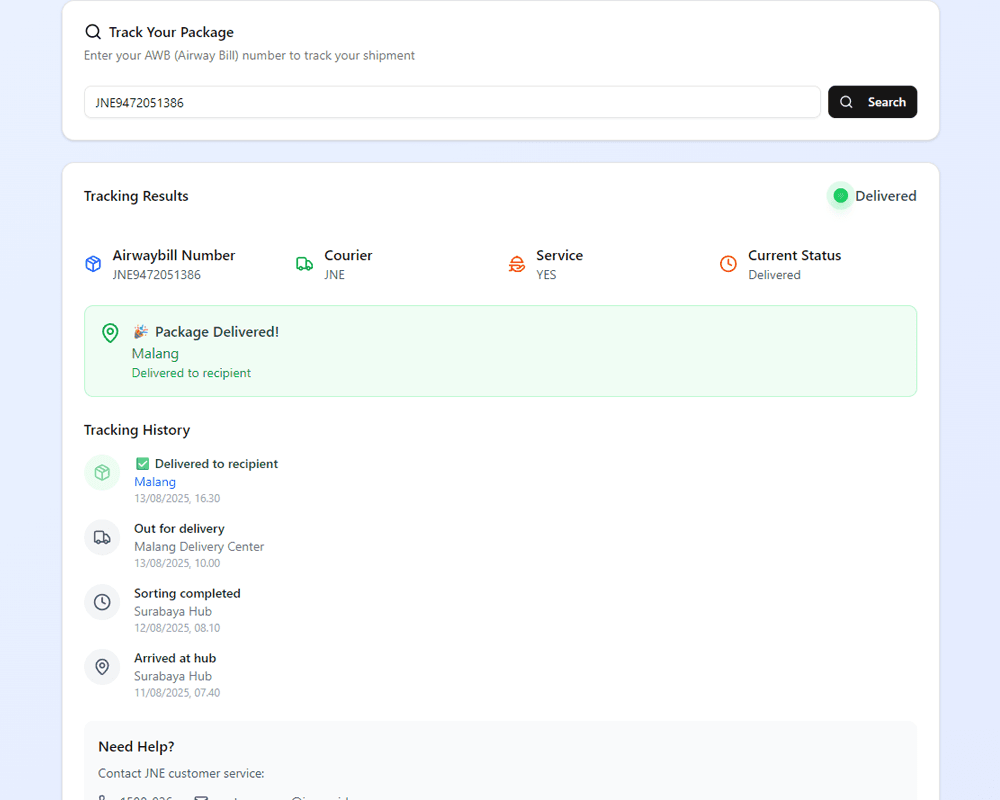Image resolution: width=1000 pixels, height=800 pixels.
Task: Click the blue Malang link in Tracking History
Action: pos(155,482)
